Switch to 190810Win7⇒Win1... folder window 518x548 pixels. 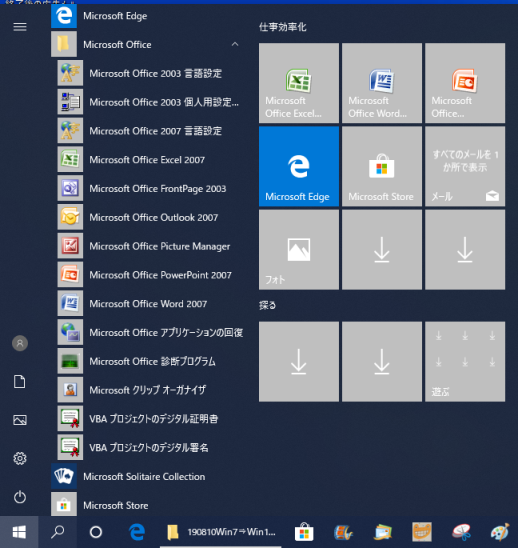pos(221,532)
